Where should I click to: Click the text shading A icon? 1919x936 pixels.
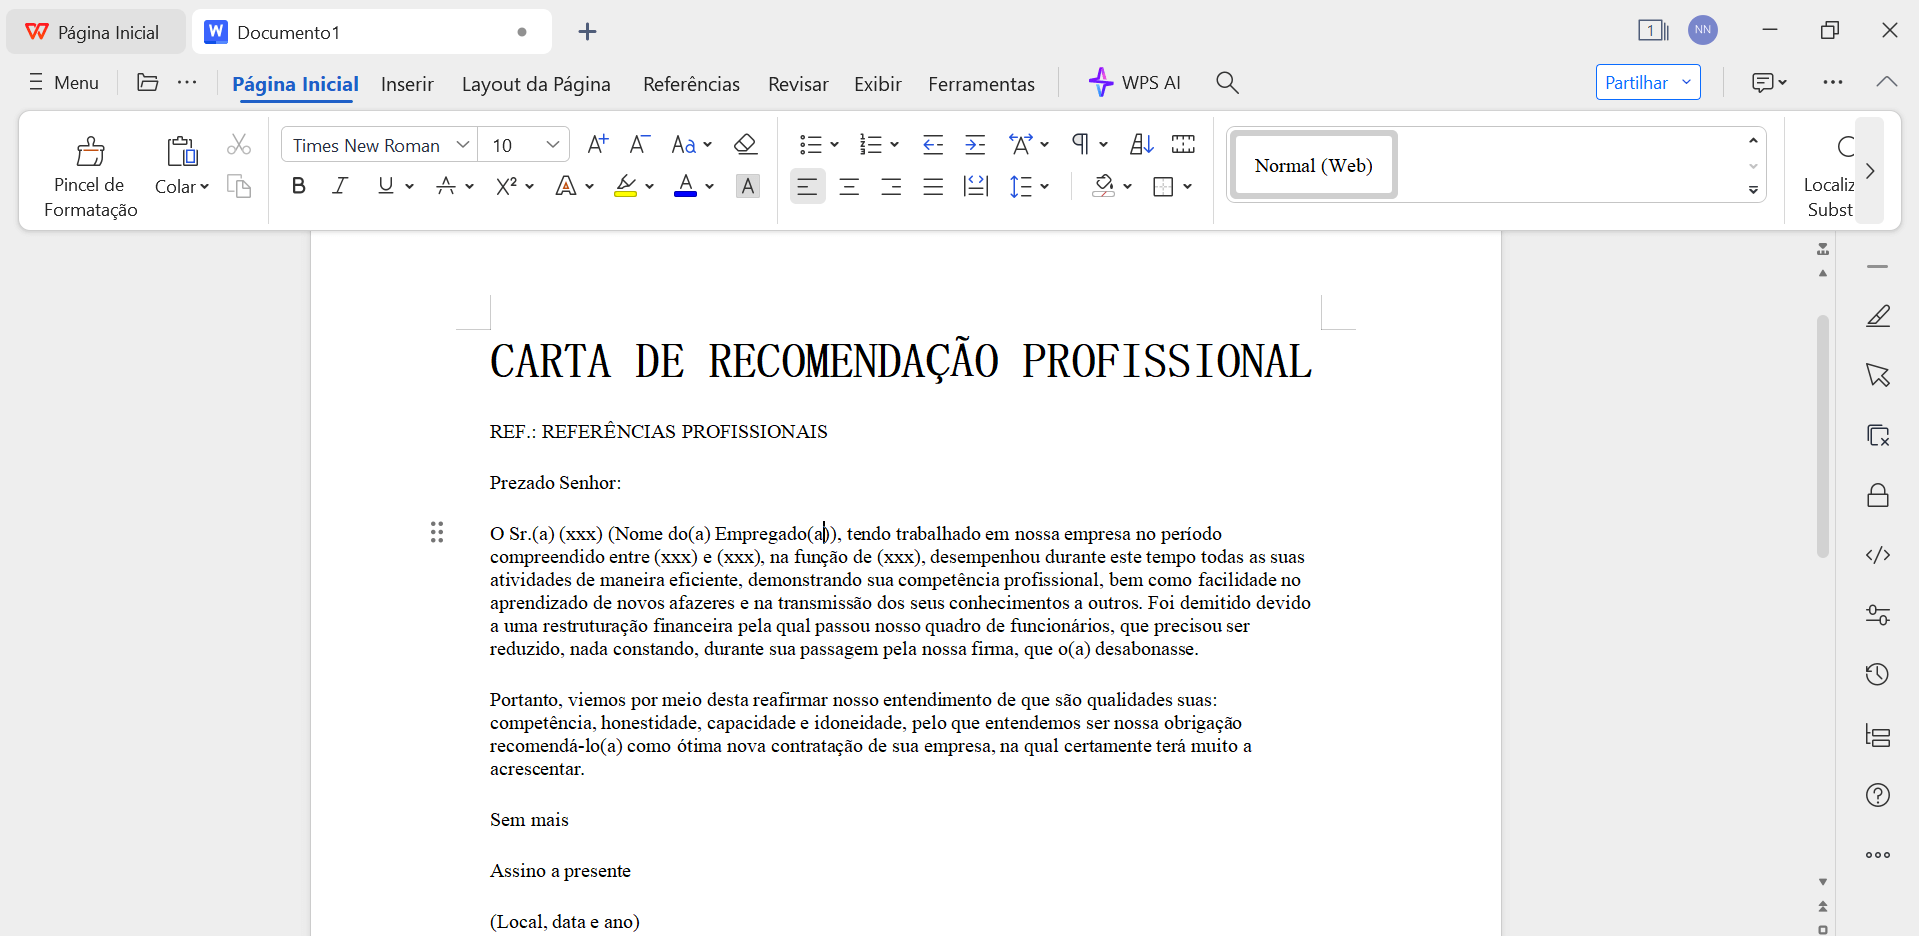(747, 186)
